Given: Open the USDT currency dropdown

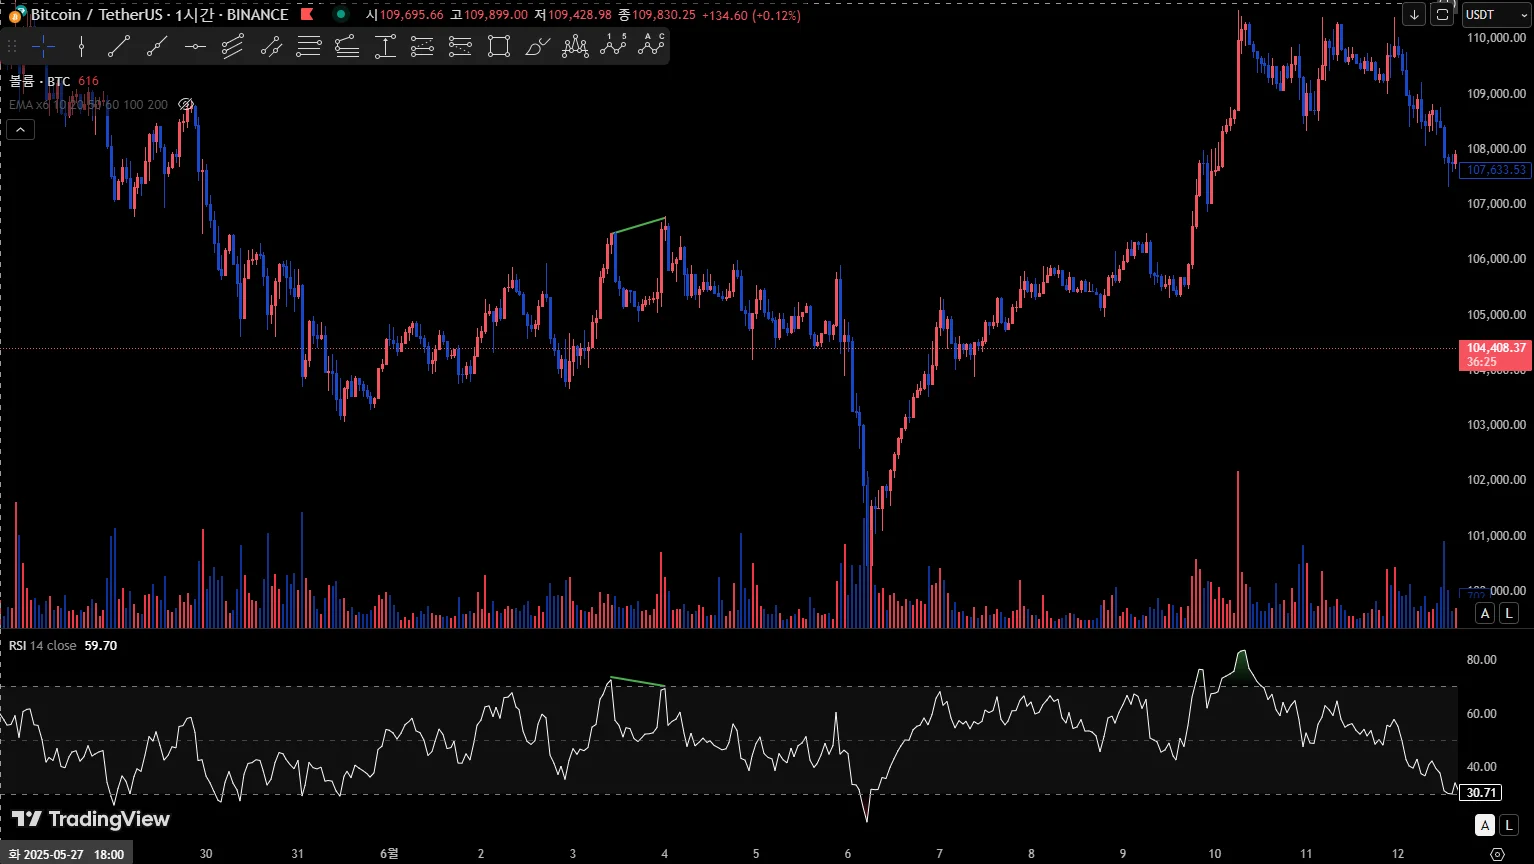Looking at the screenshot, I should pos(1495,14).
